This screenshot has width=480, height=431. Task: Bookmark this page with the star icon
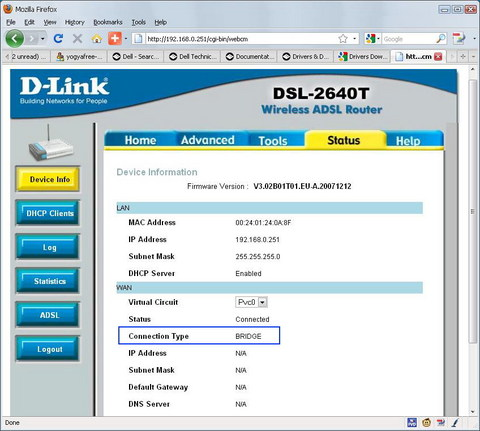[343, 39]
